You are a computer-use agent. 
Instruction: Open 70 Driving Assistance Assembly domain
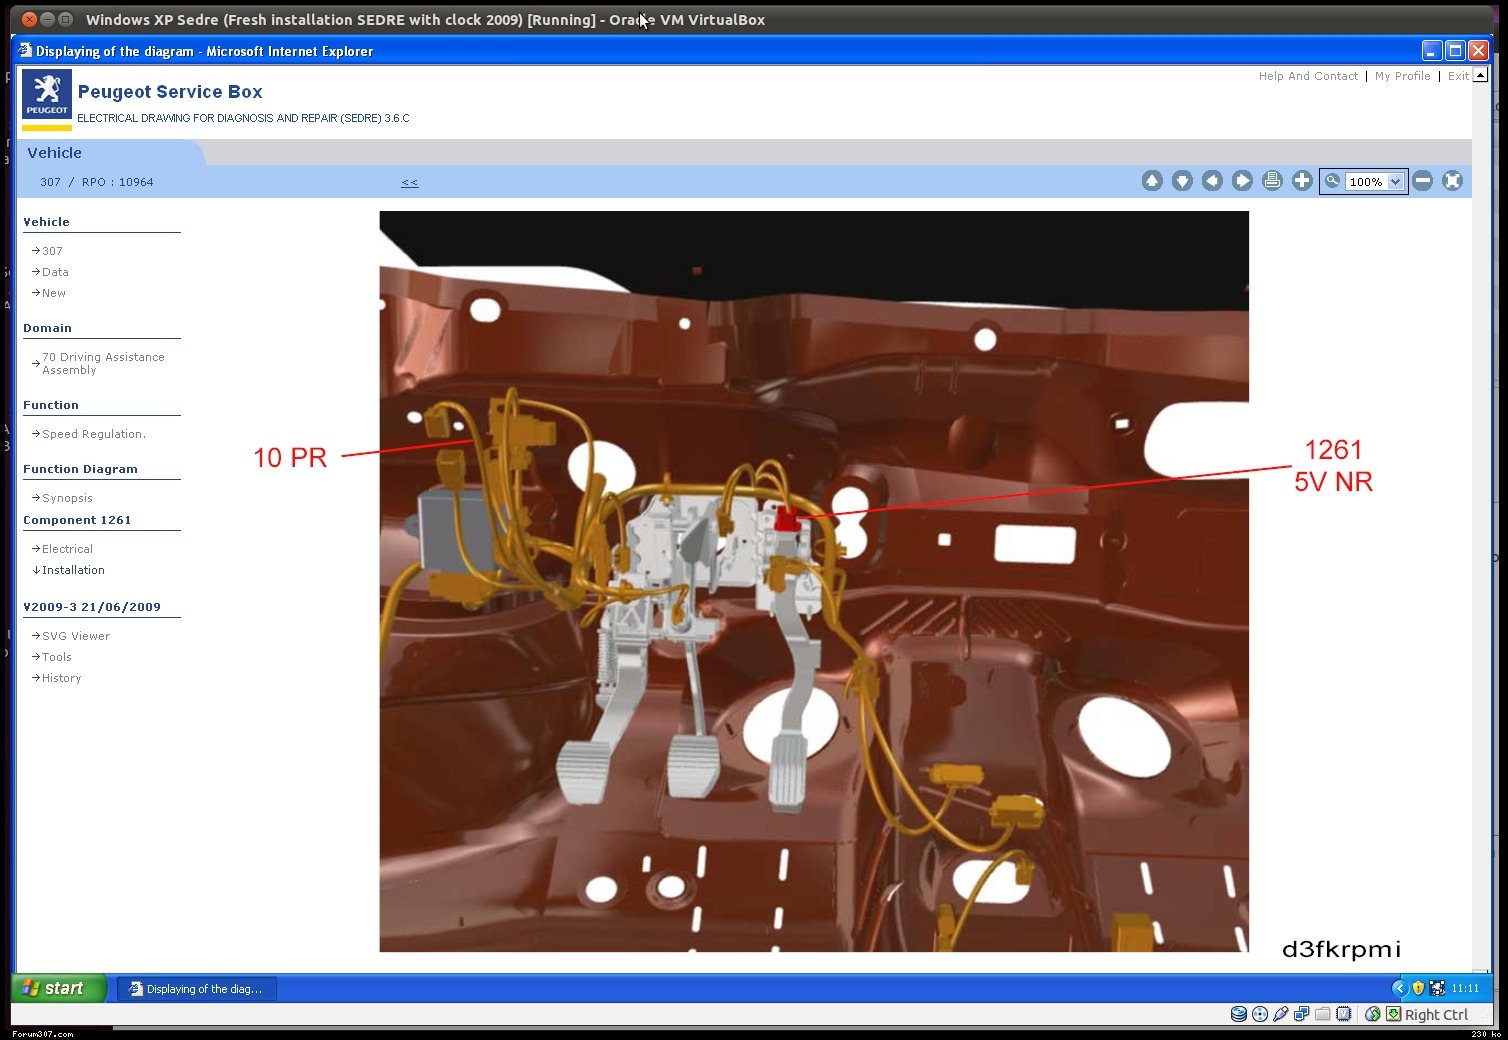point(103,363)
